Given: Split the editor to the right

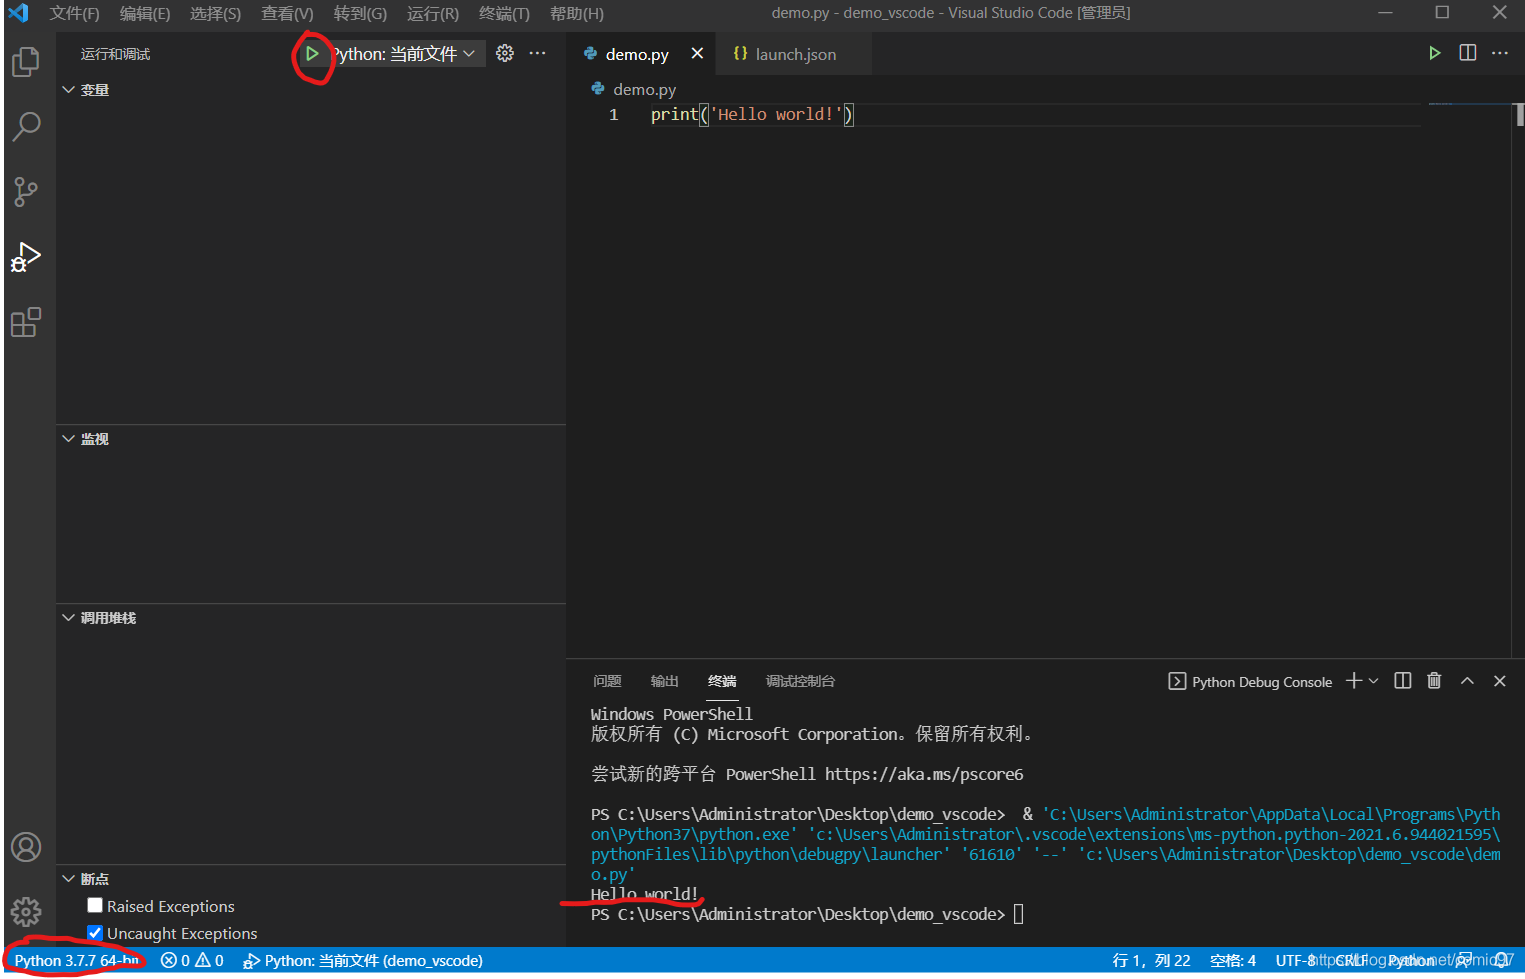Looking at the screenshot, I should click(x=1467, y=53).
